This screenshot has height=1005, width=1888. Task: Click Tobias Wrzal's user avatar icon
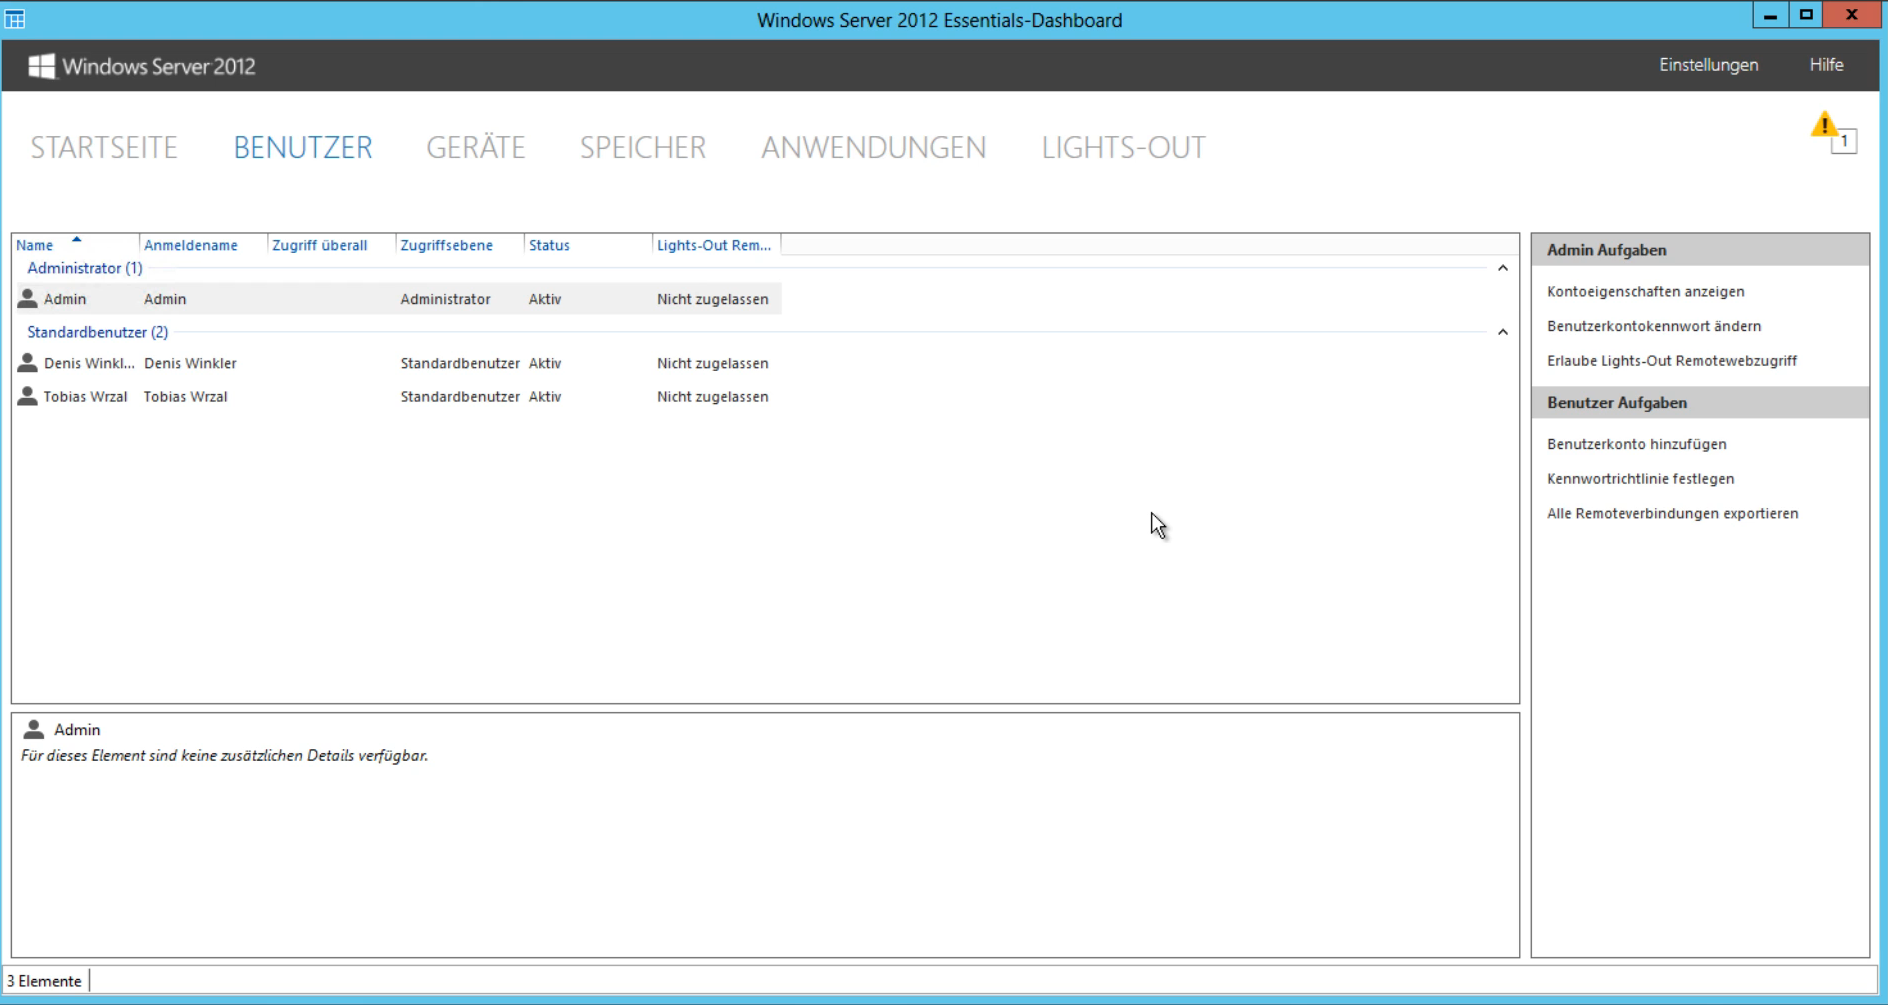point(28,396)
